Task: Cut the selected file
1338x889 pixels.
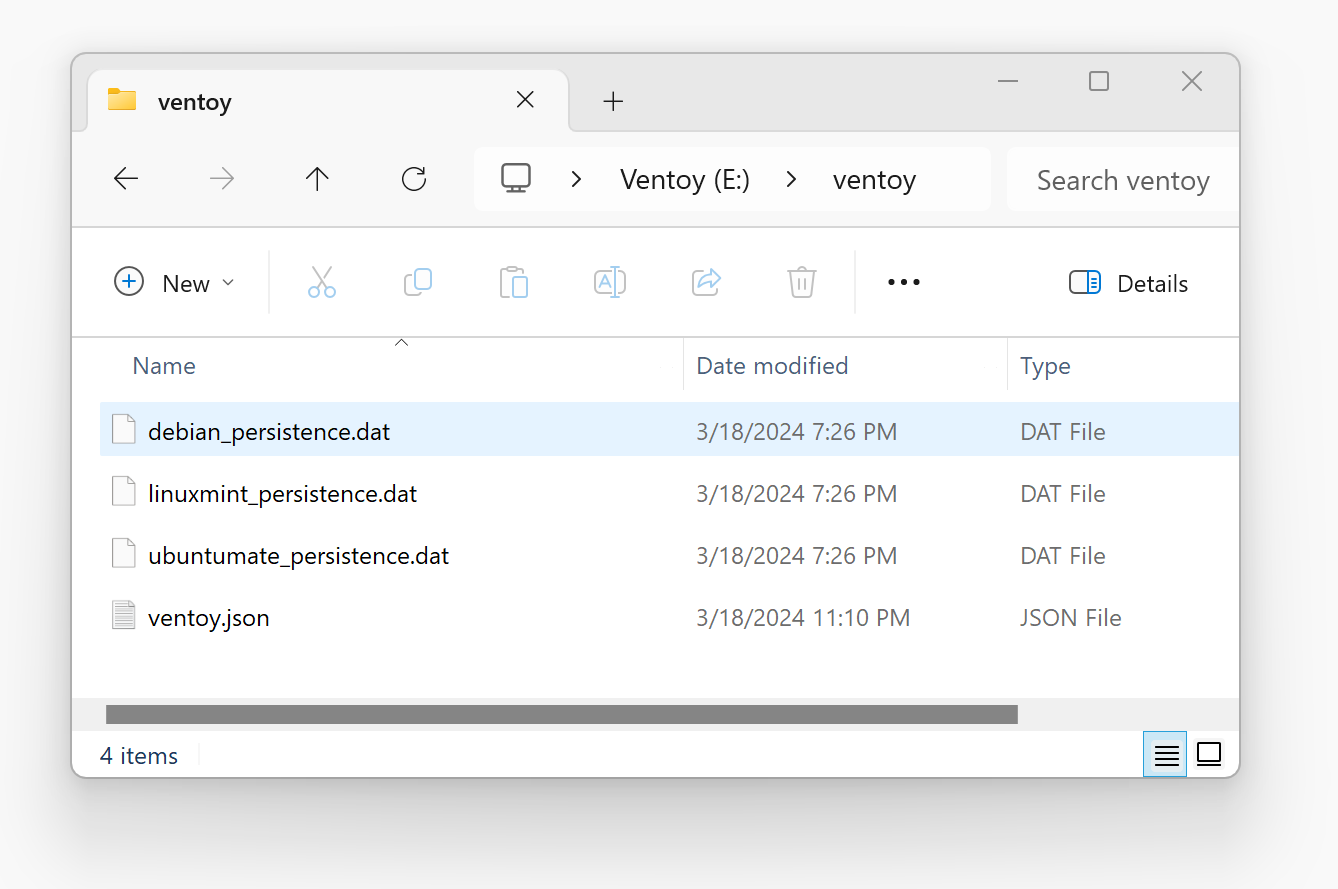Action: (x=321, y=282)
